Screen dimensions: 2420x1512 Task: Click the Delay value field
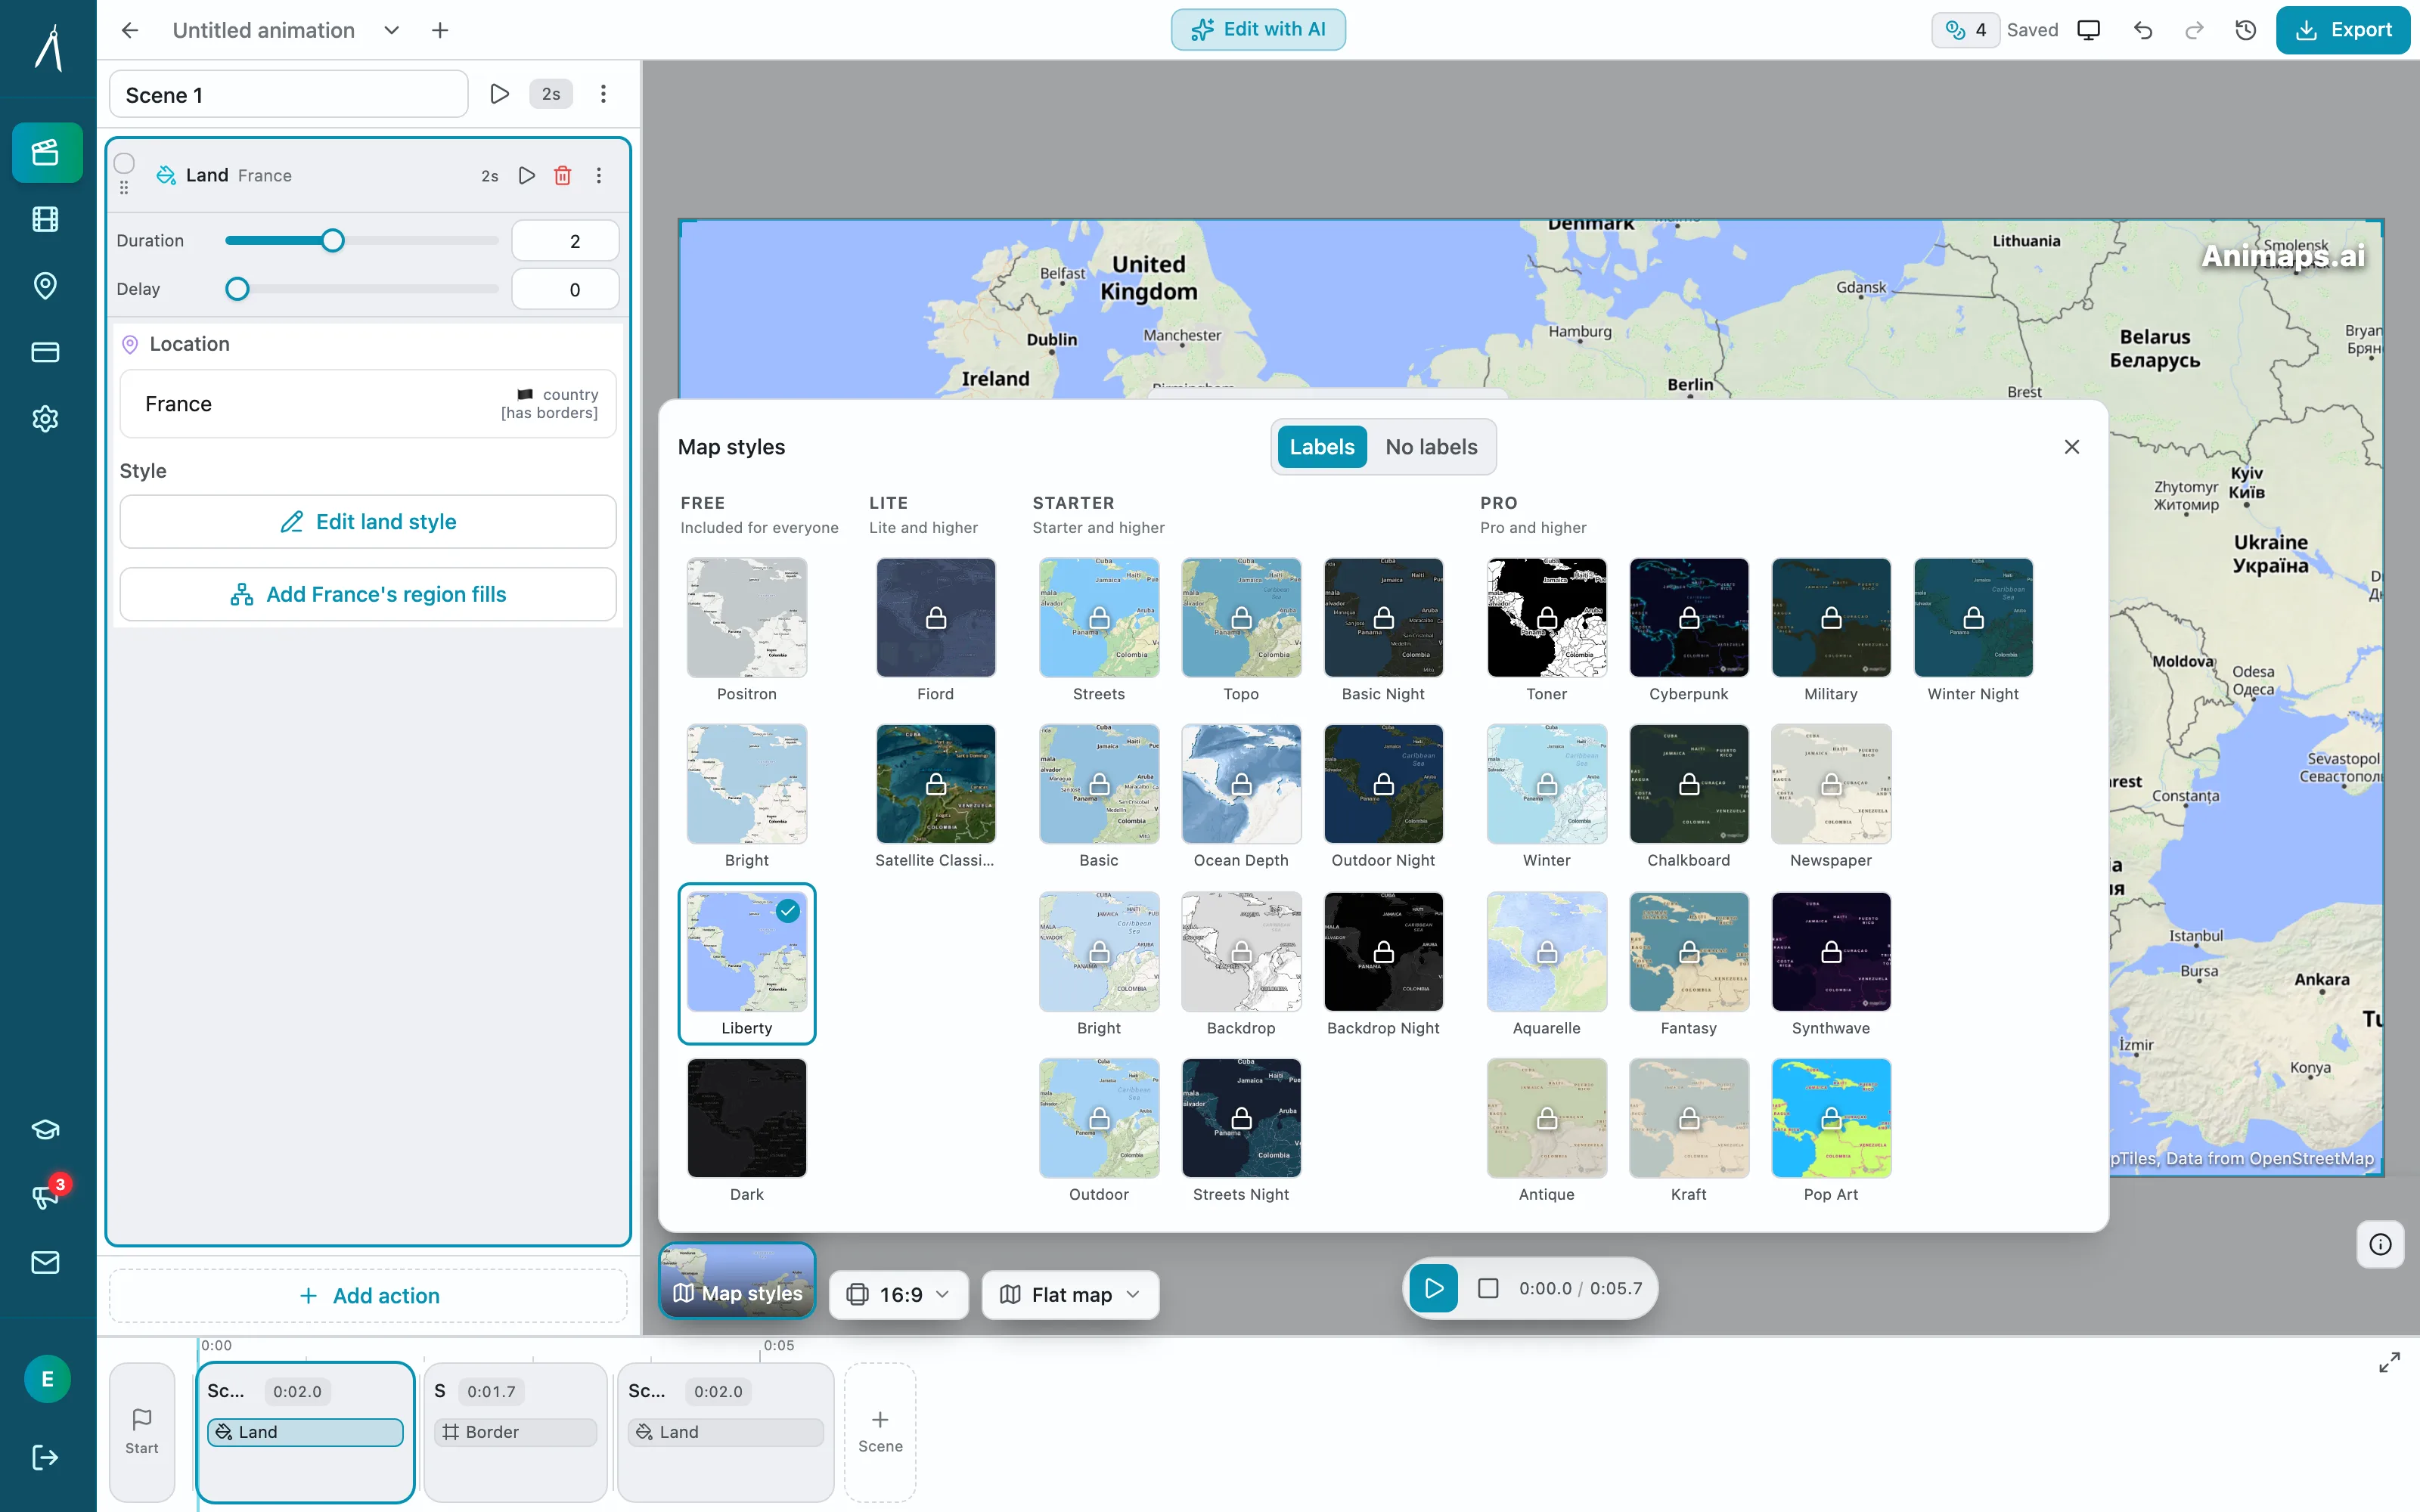click(565, 289)
